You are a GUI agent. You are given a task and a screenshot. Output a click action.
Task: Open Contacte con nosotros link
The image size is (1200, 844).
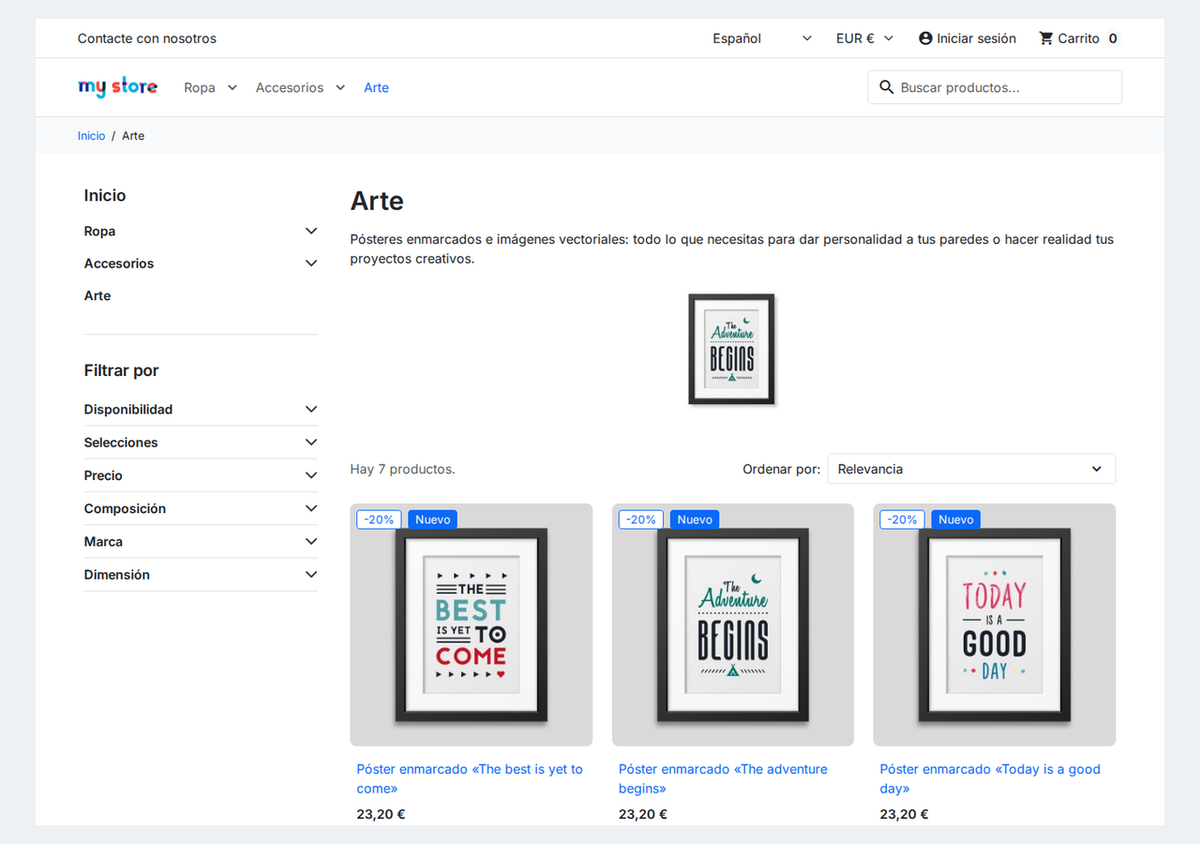coord(147,38)
